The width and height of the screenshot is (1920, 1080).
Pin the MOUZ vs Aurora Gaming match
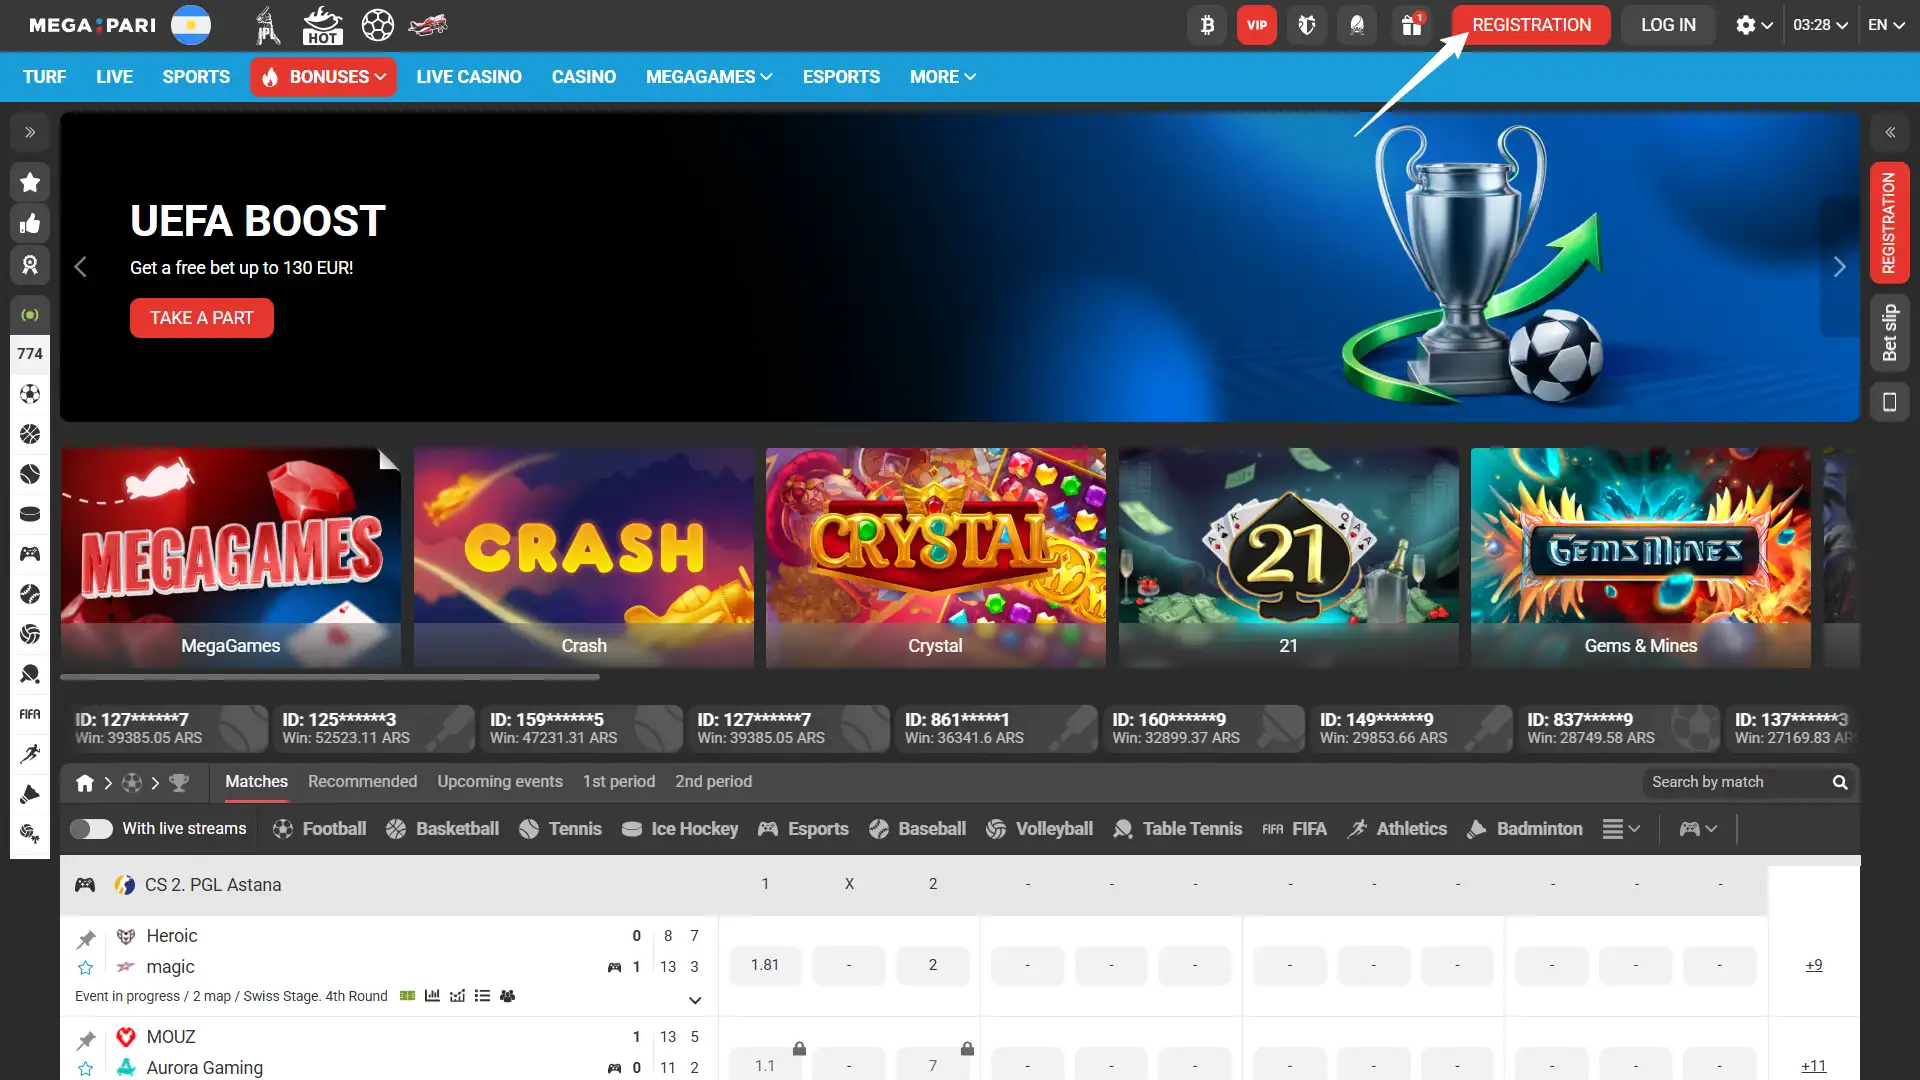click(x=86, y=1040)
